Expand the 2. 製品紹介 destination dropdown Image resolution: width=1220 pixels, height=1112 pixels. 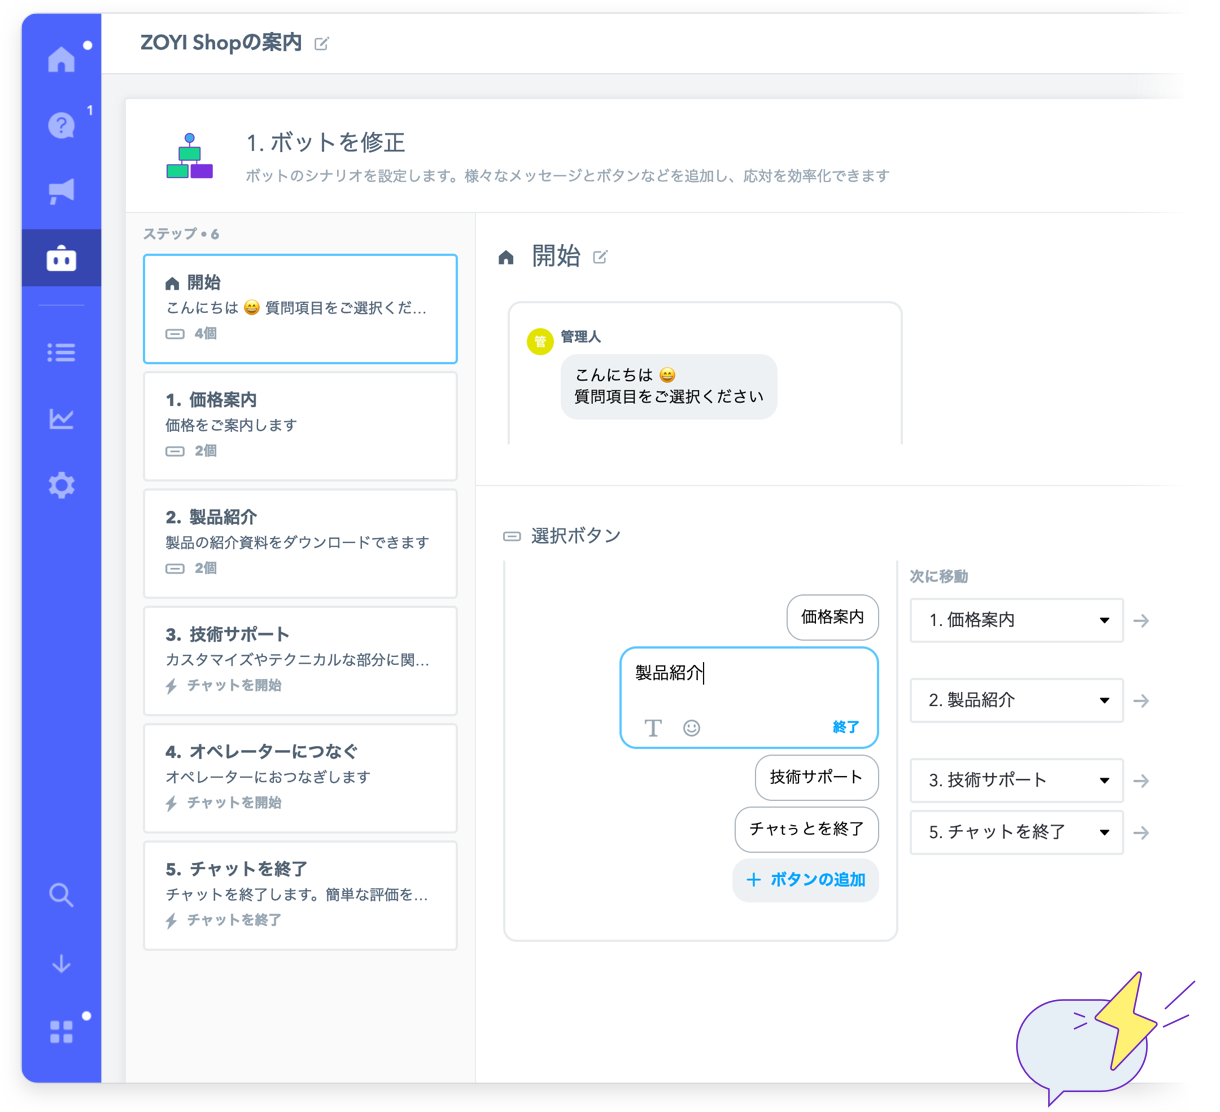point(1016,701)
